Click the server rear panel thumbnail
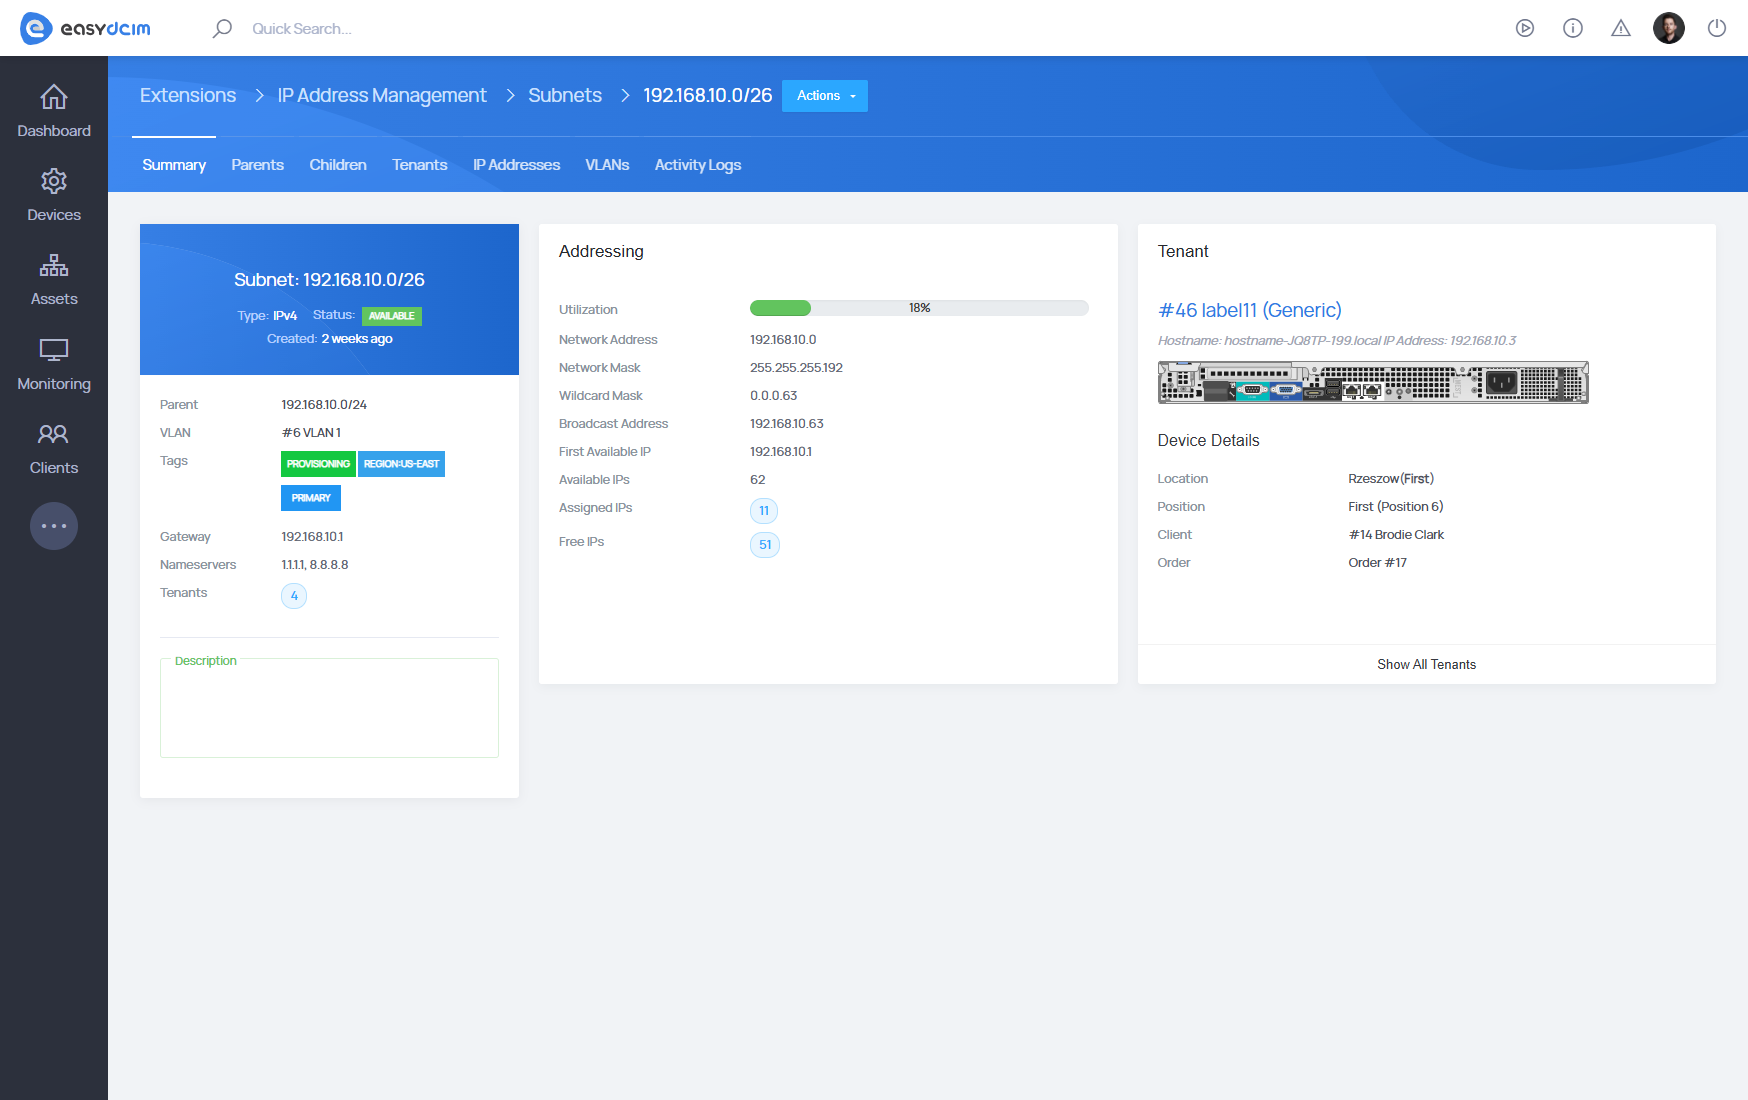 1372,382
